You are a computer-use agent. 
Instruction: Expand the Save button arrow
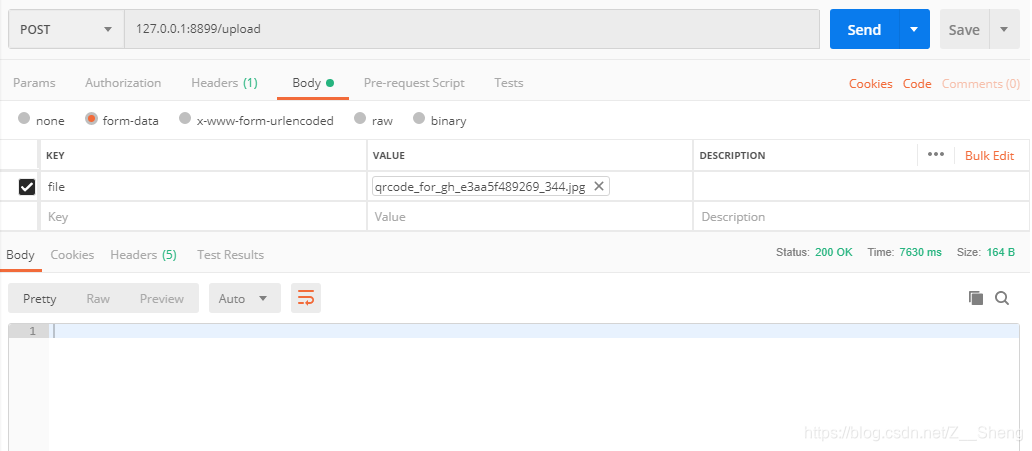tap(1004, 30)
